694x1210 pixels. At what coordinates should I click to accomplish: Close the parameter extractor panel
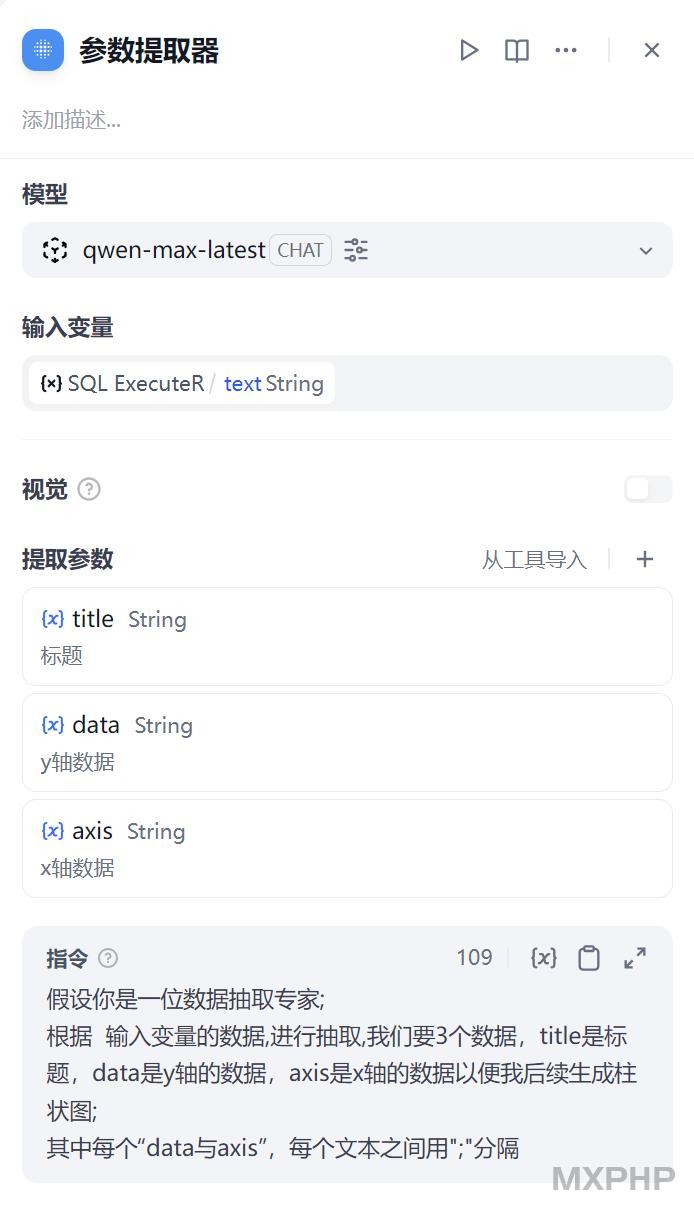652,50
